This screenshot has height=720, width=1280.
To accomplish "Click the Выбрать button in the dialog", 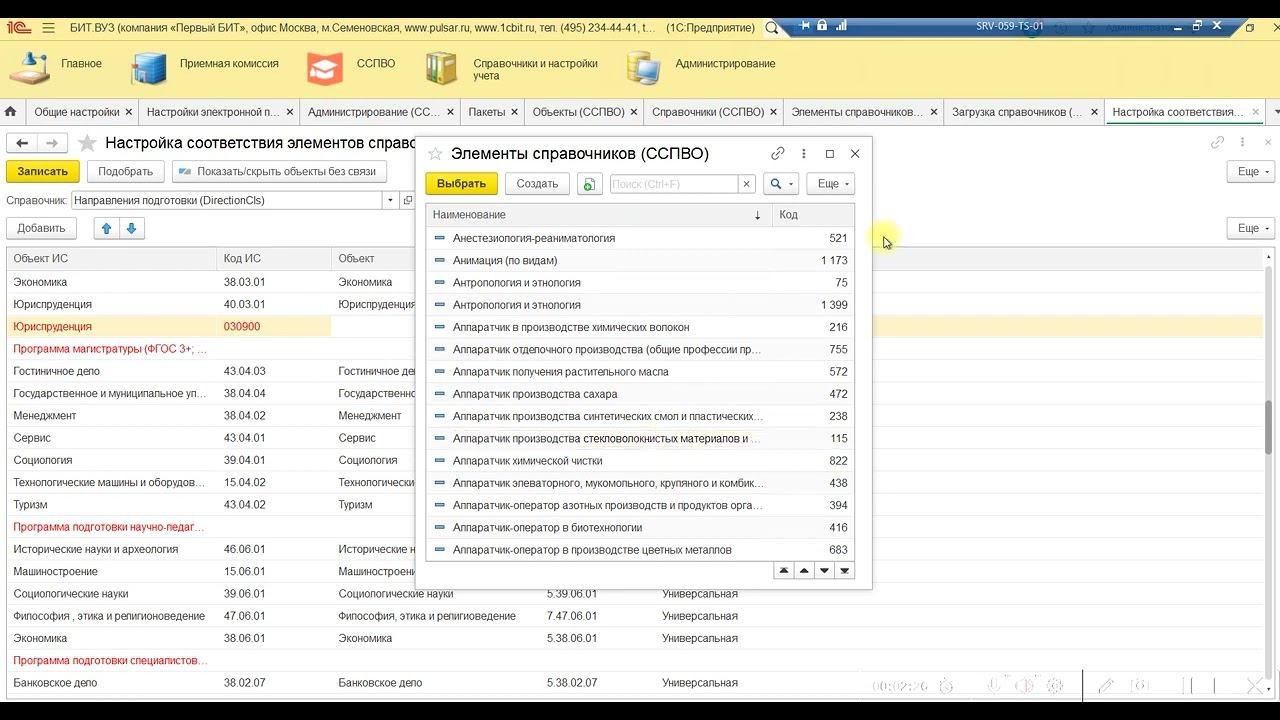I will (461, 184).
